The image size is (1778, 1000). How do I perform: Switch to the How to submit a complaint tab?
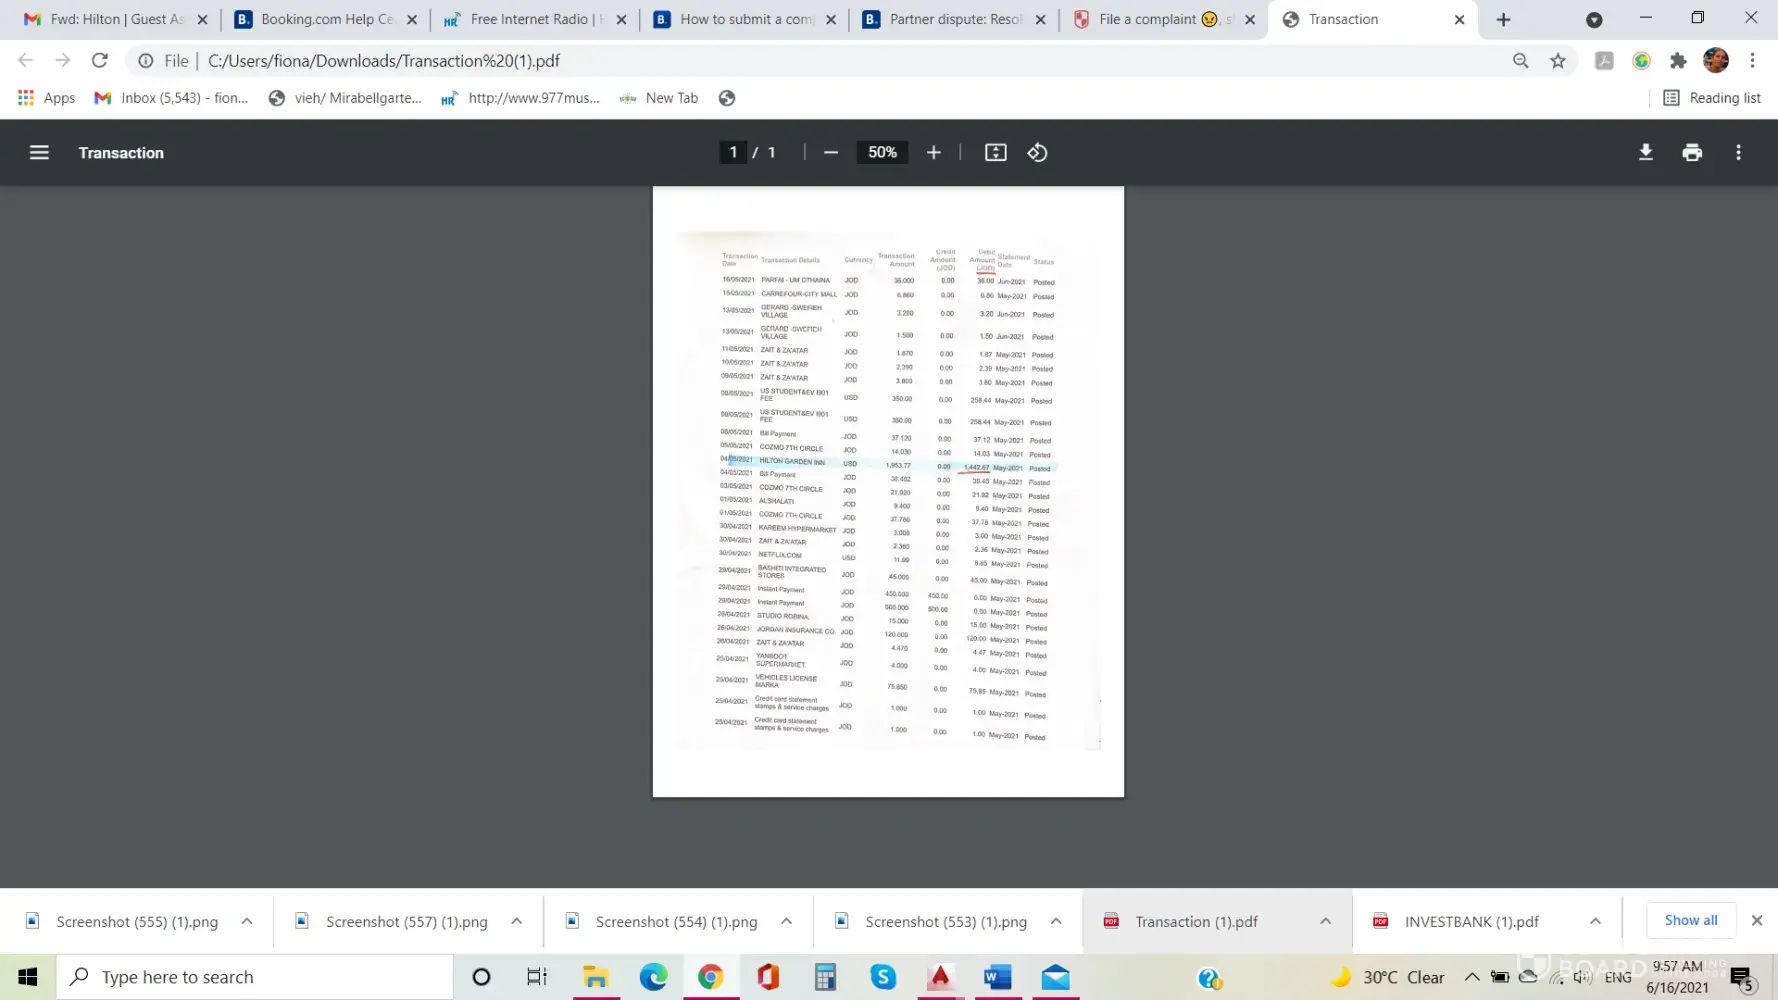[x=745, y=19]
